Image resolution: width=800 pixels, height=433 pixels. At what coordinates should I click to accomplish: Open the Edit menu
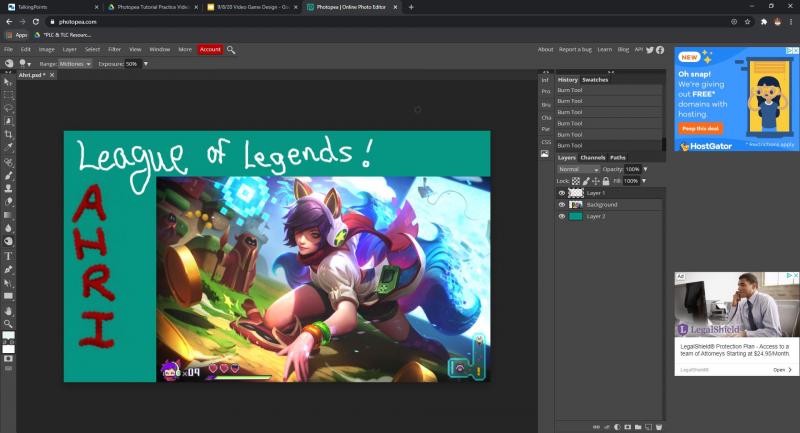tap(26, 49)
